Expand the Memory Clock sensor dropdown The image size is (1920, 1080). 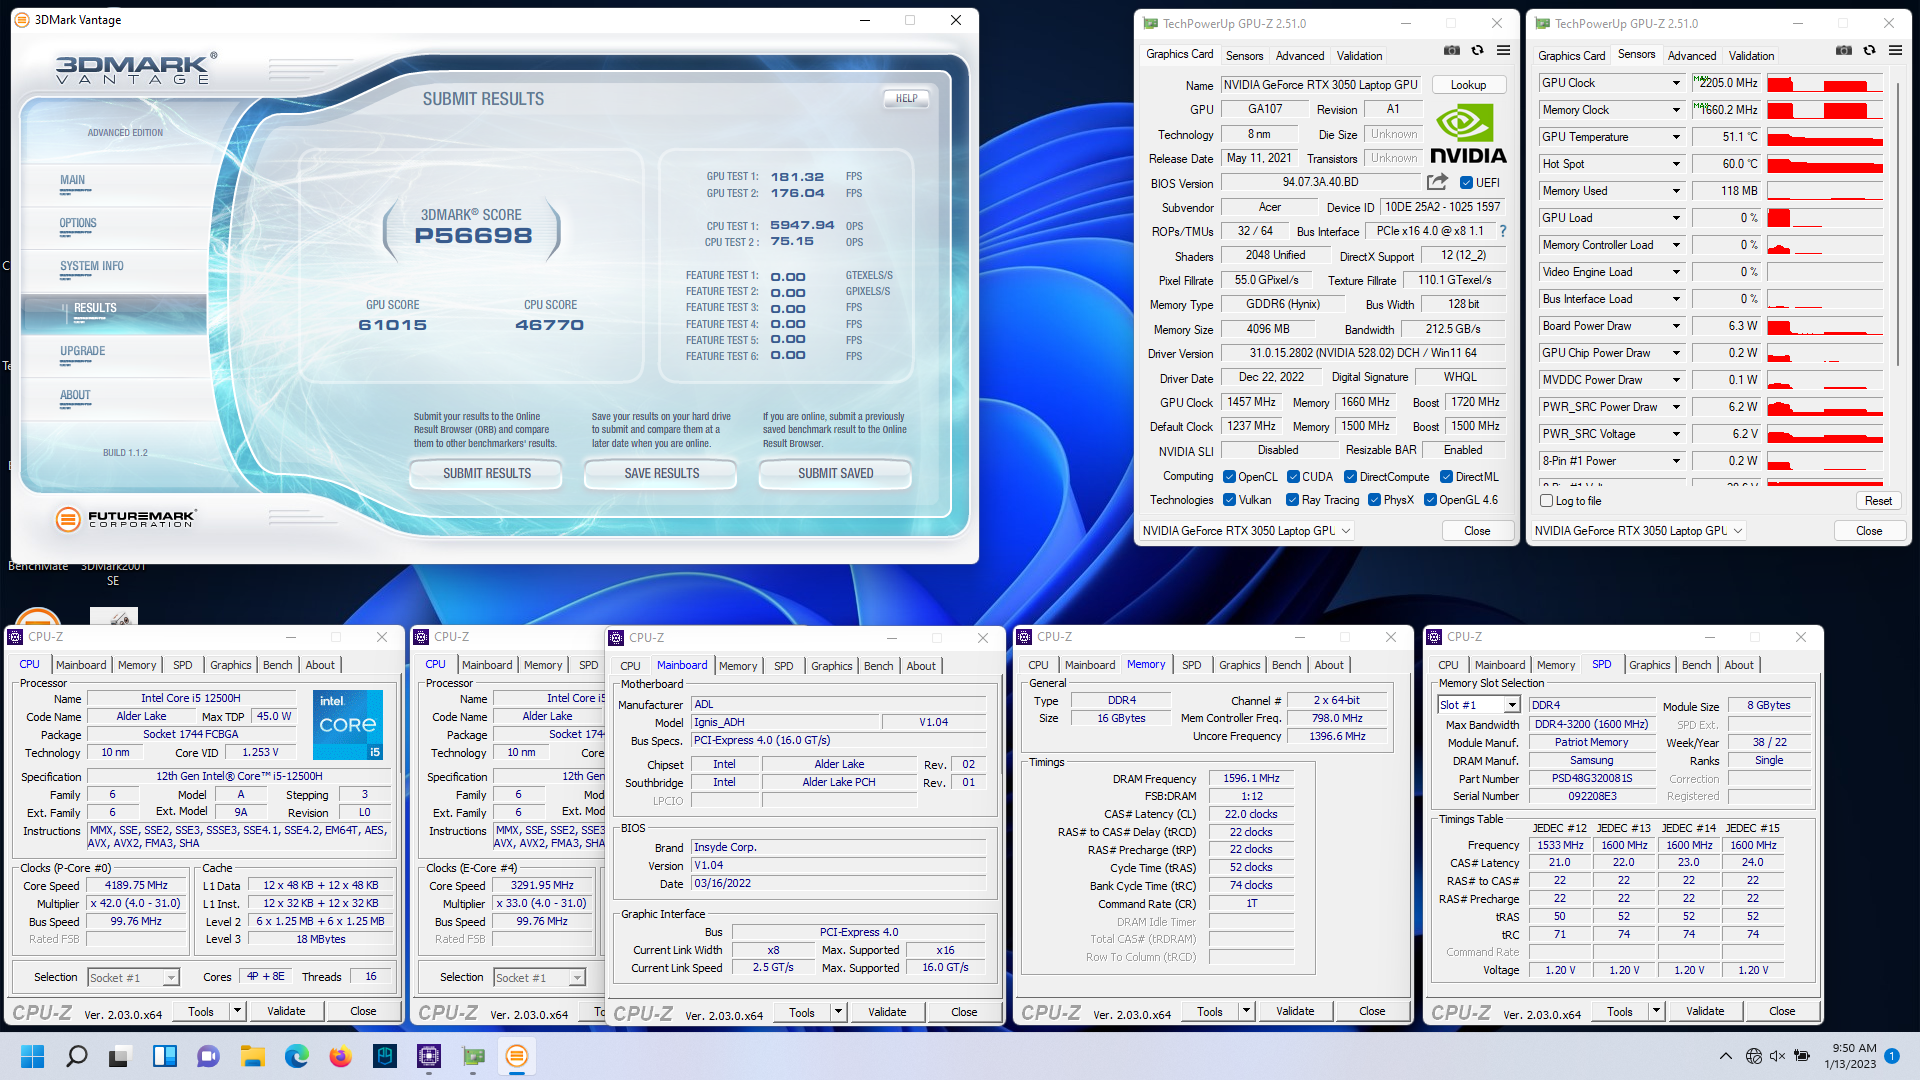[x=1676, y=110]
